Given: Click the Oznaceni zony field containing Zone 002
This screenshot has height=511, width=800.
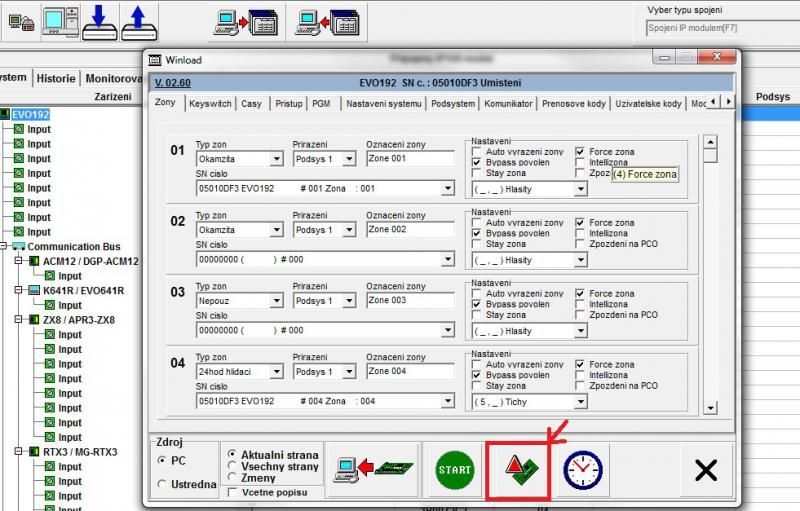Looking at the screenshot, I should pyautogui.click(x=409, y=229).
